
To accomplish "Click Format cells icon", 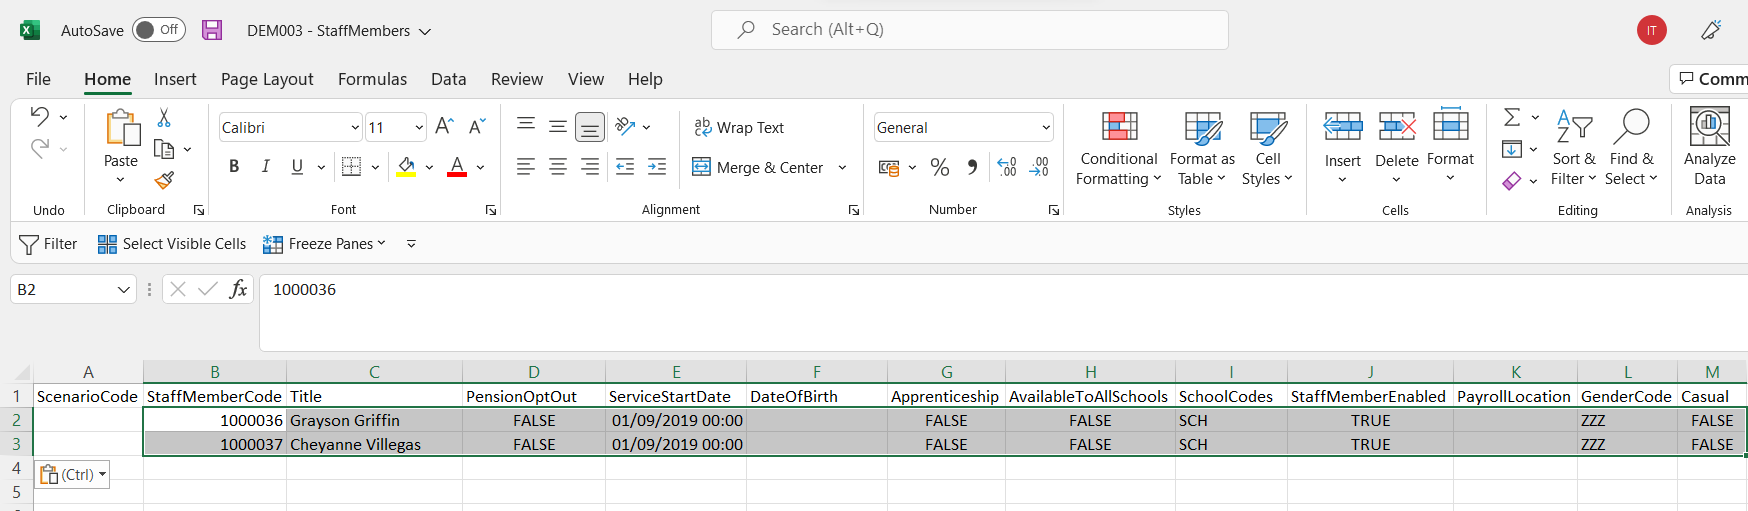I will [1451, 125].
